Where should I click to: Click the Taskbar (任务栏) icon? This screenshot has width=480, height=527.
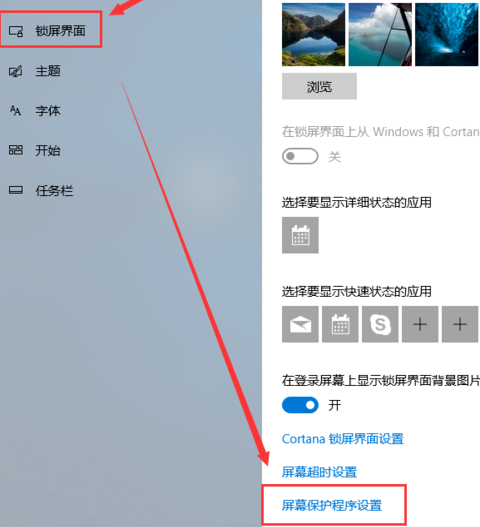coord(15,190)
